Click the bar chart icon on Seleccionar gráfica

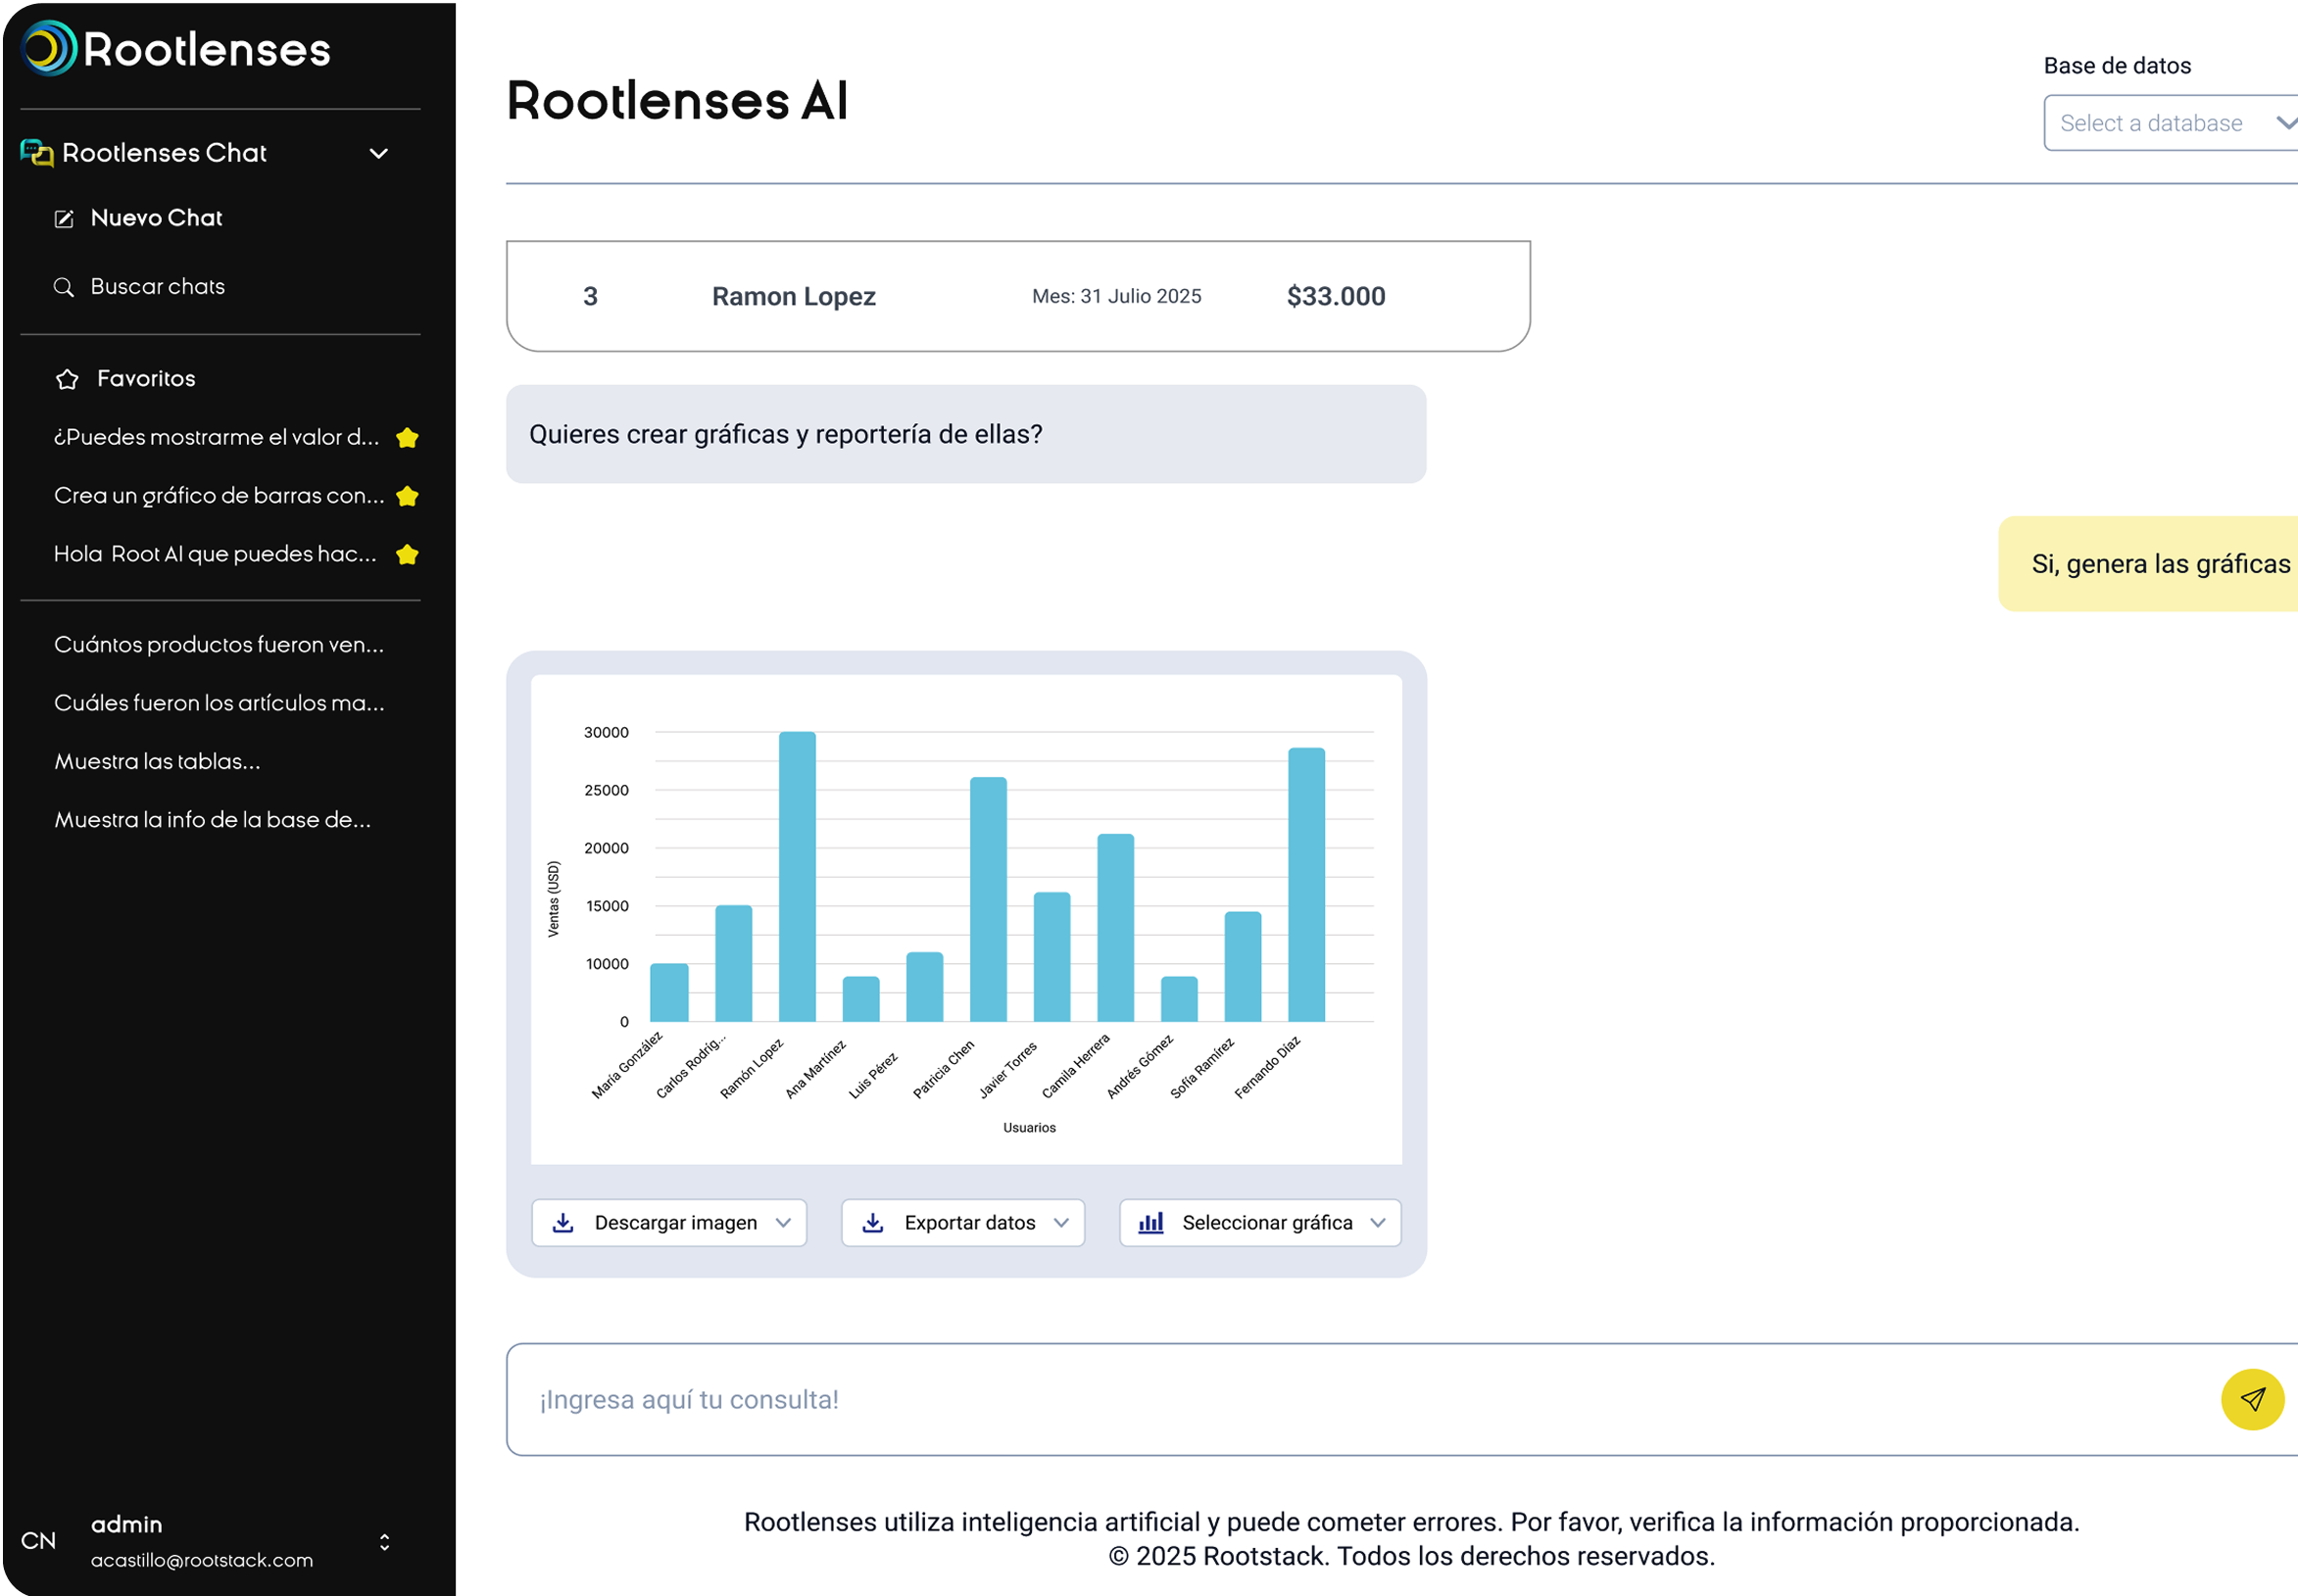point(1153,1222)
